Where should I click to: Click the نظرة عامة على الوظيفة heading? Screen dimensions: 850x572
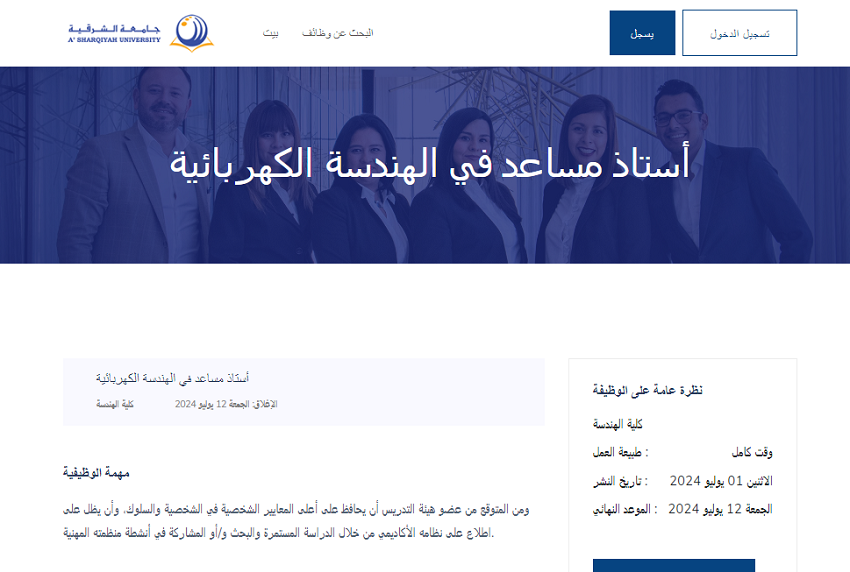pos(647,390)
